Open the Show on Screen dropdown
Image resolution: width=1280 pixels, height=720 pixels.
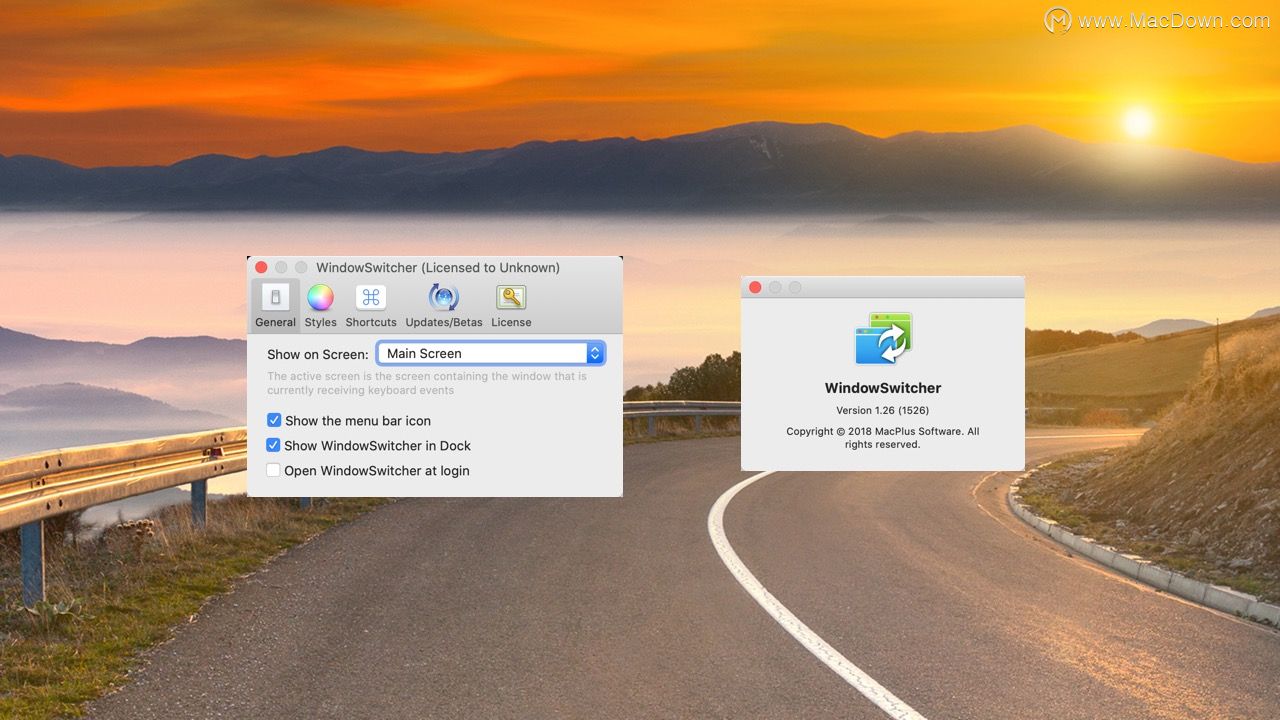(x=491, y=353)
